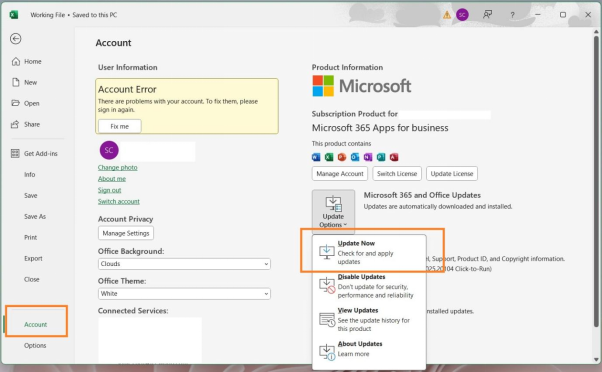Click the OneNote app icon under product contains
The image size is (602, 372).
pyautogui.click(x=368, y=157)
